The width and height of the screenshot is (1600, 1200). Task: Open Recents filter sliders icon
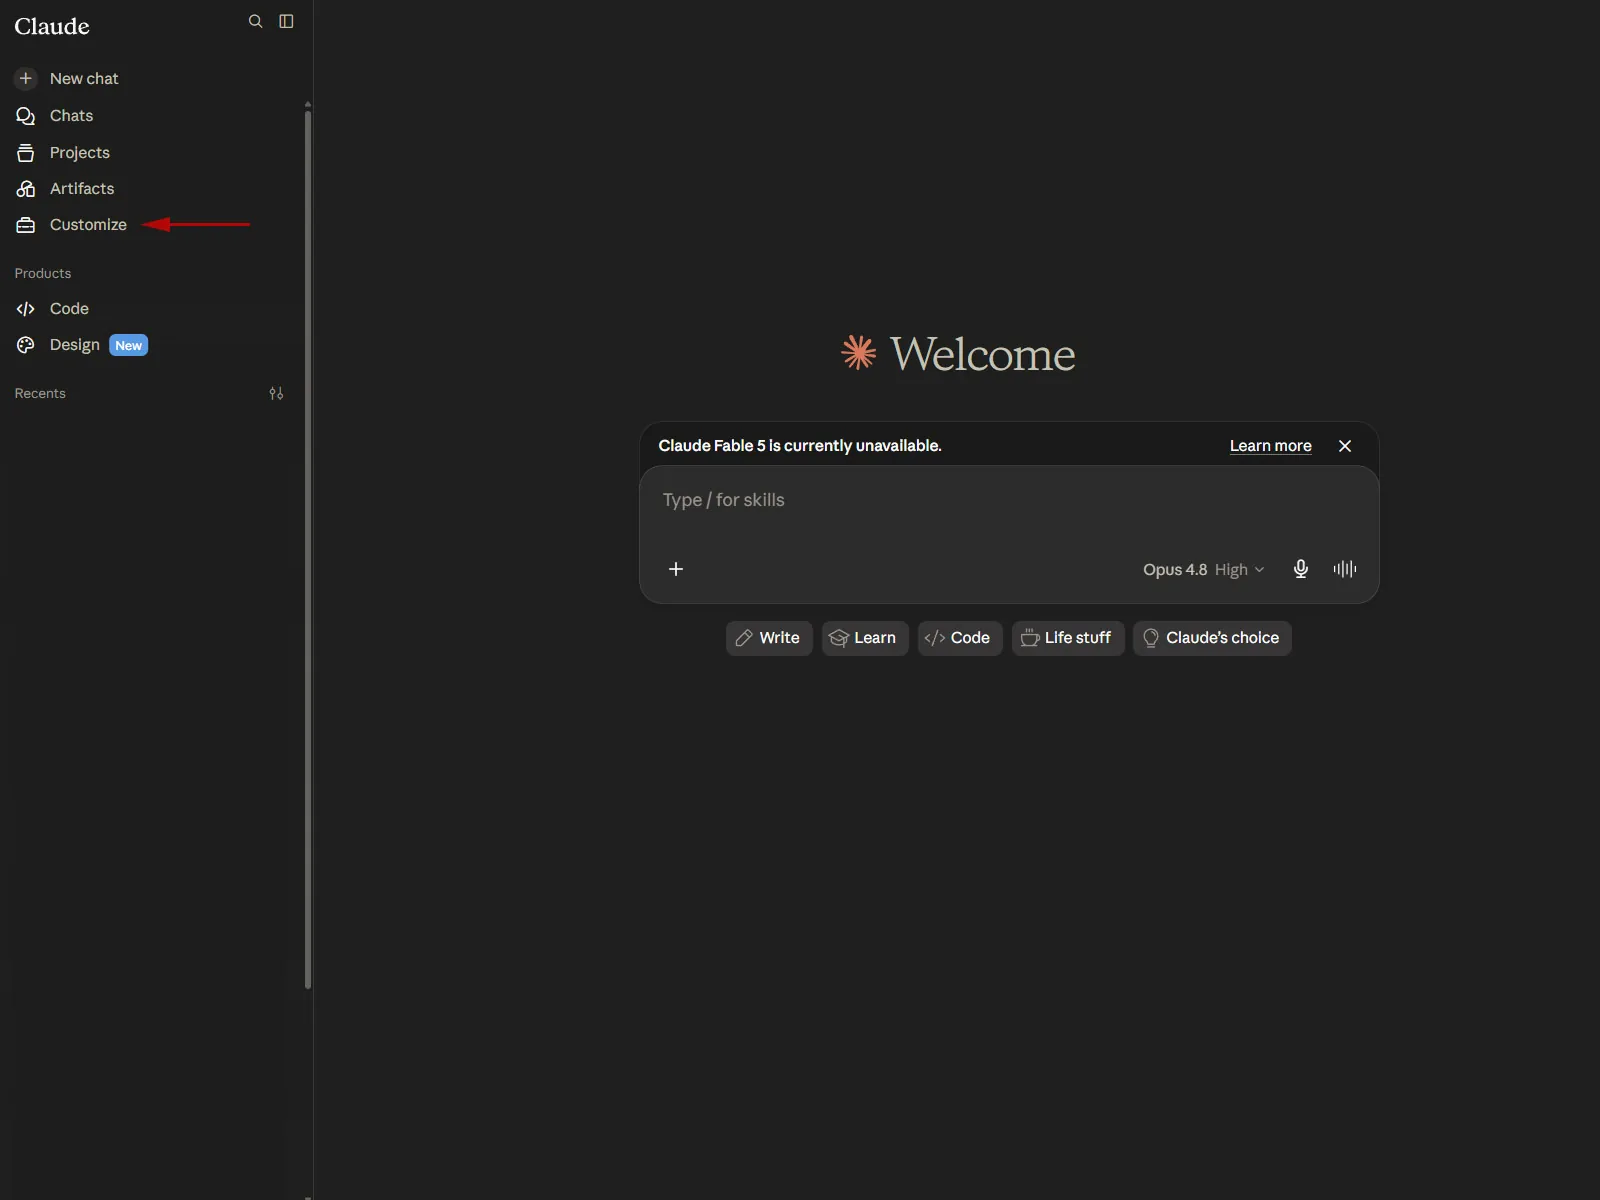pyautogui.click(x=277, y=394)
